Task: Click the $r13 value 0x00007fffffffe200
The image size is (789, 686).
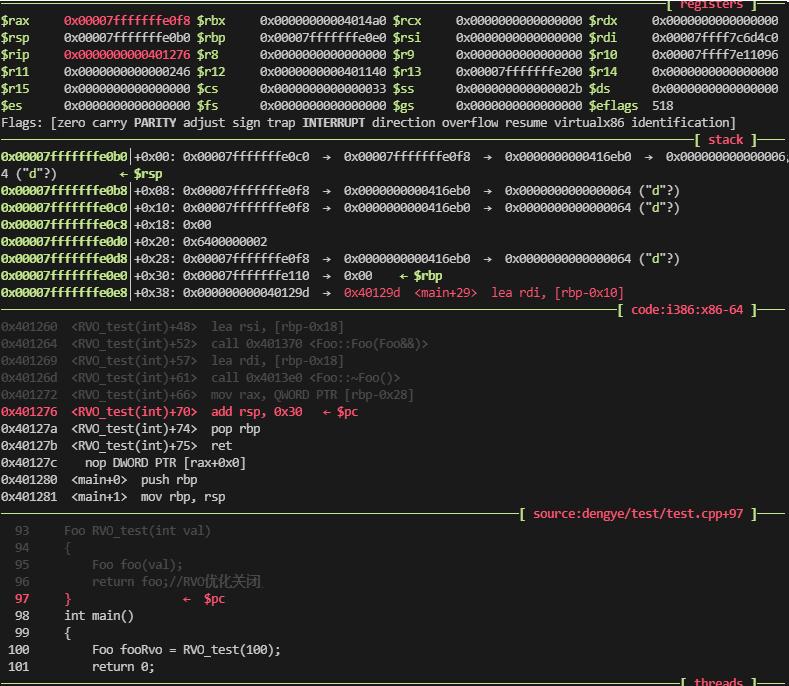Action: [x=519, y=71]
